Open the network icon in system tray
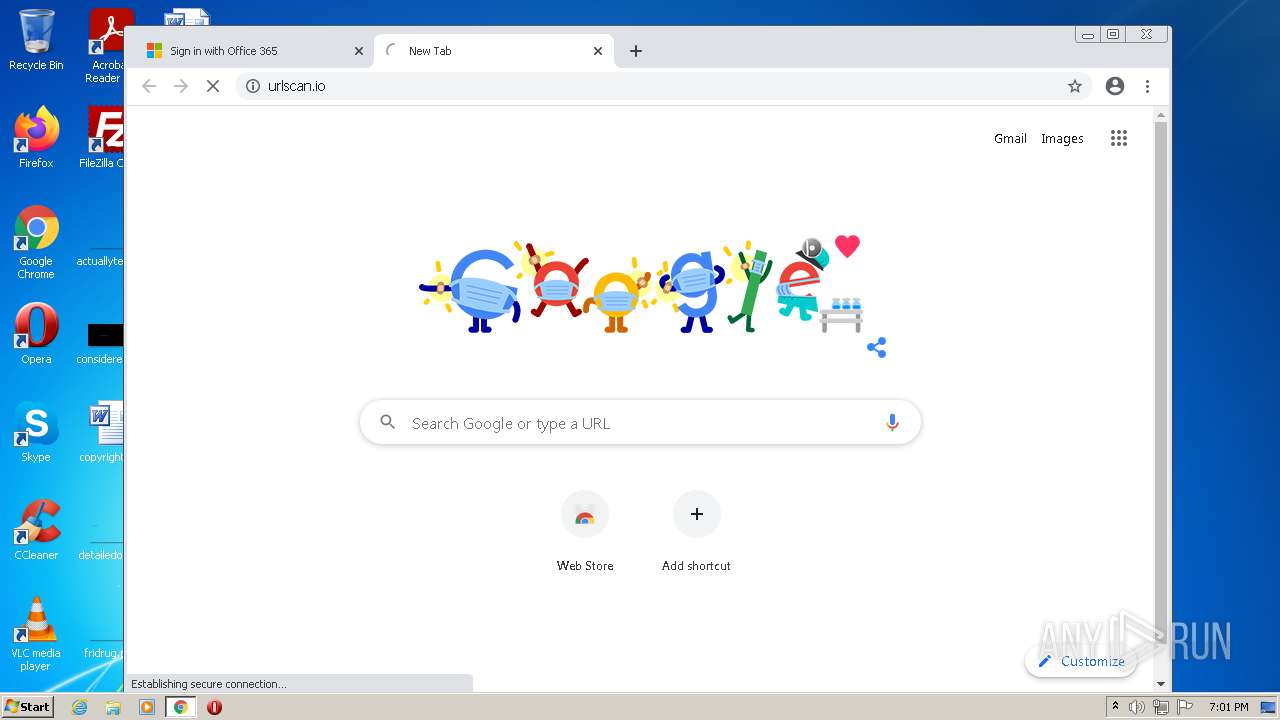This screenshot has height=720, width=1280. (x=1161, y=707)
